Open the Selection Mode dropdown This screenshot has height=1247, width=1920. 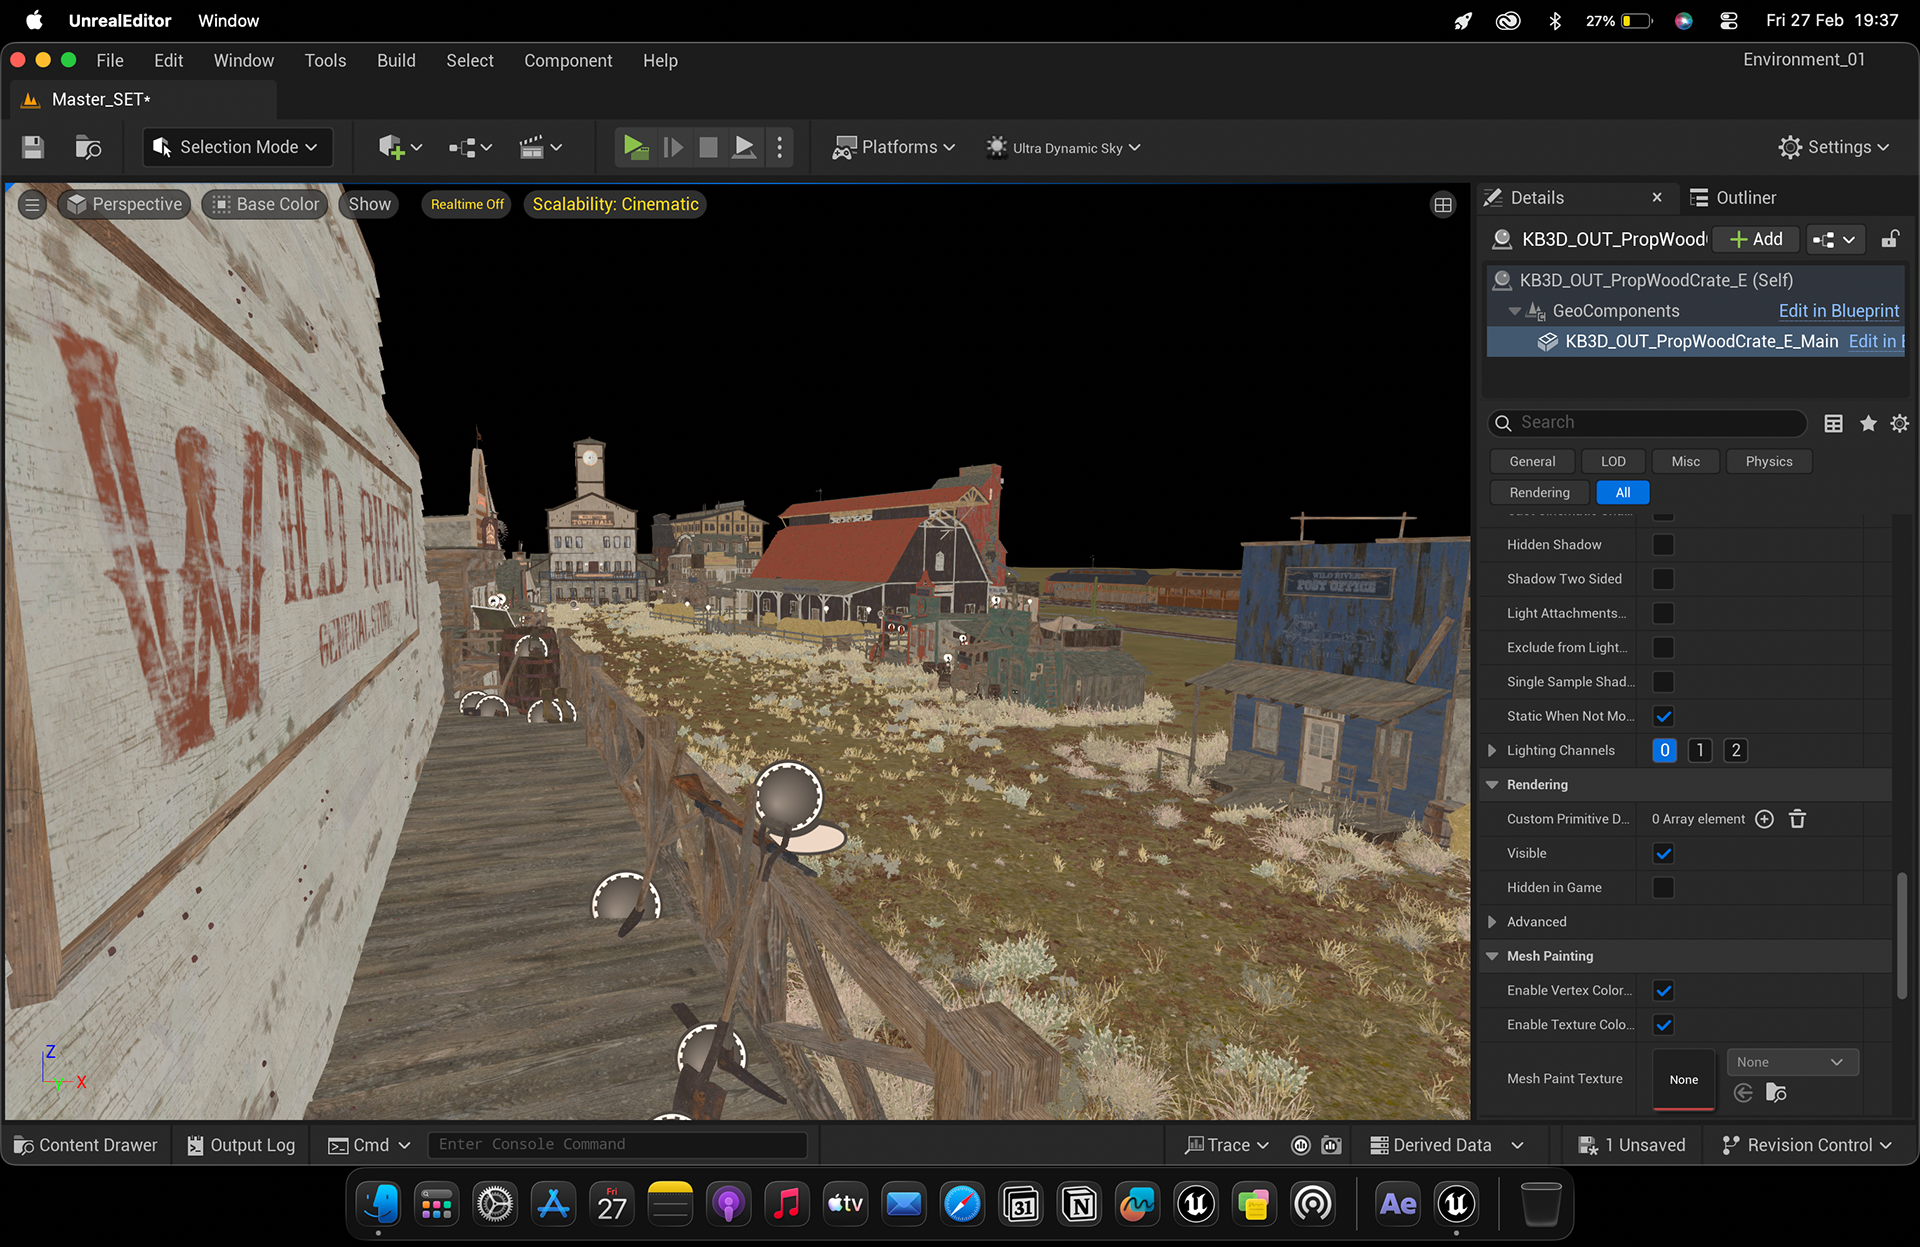click(x=237, y=148)
